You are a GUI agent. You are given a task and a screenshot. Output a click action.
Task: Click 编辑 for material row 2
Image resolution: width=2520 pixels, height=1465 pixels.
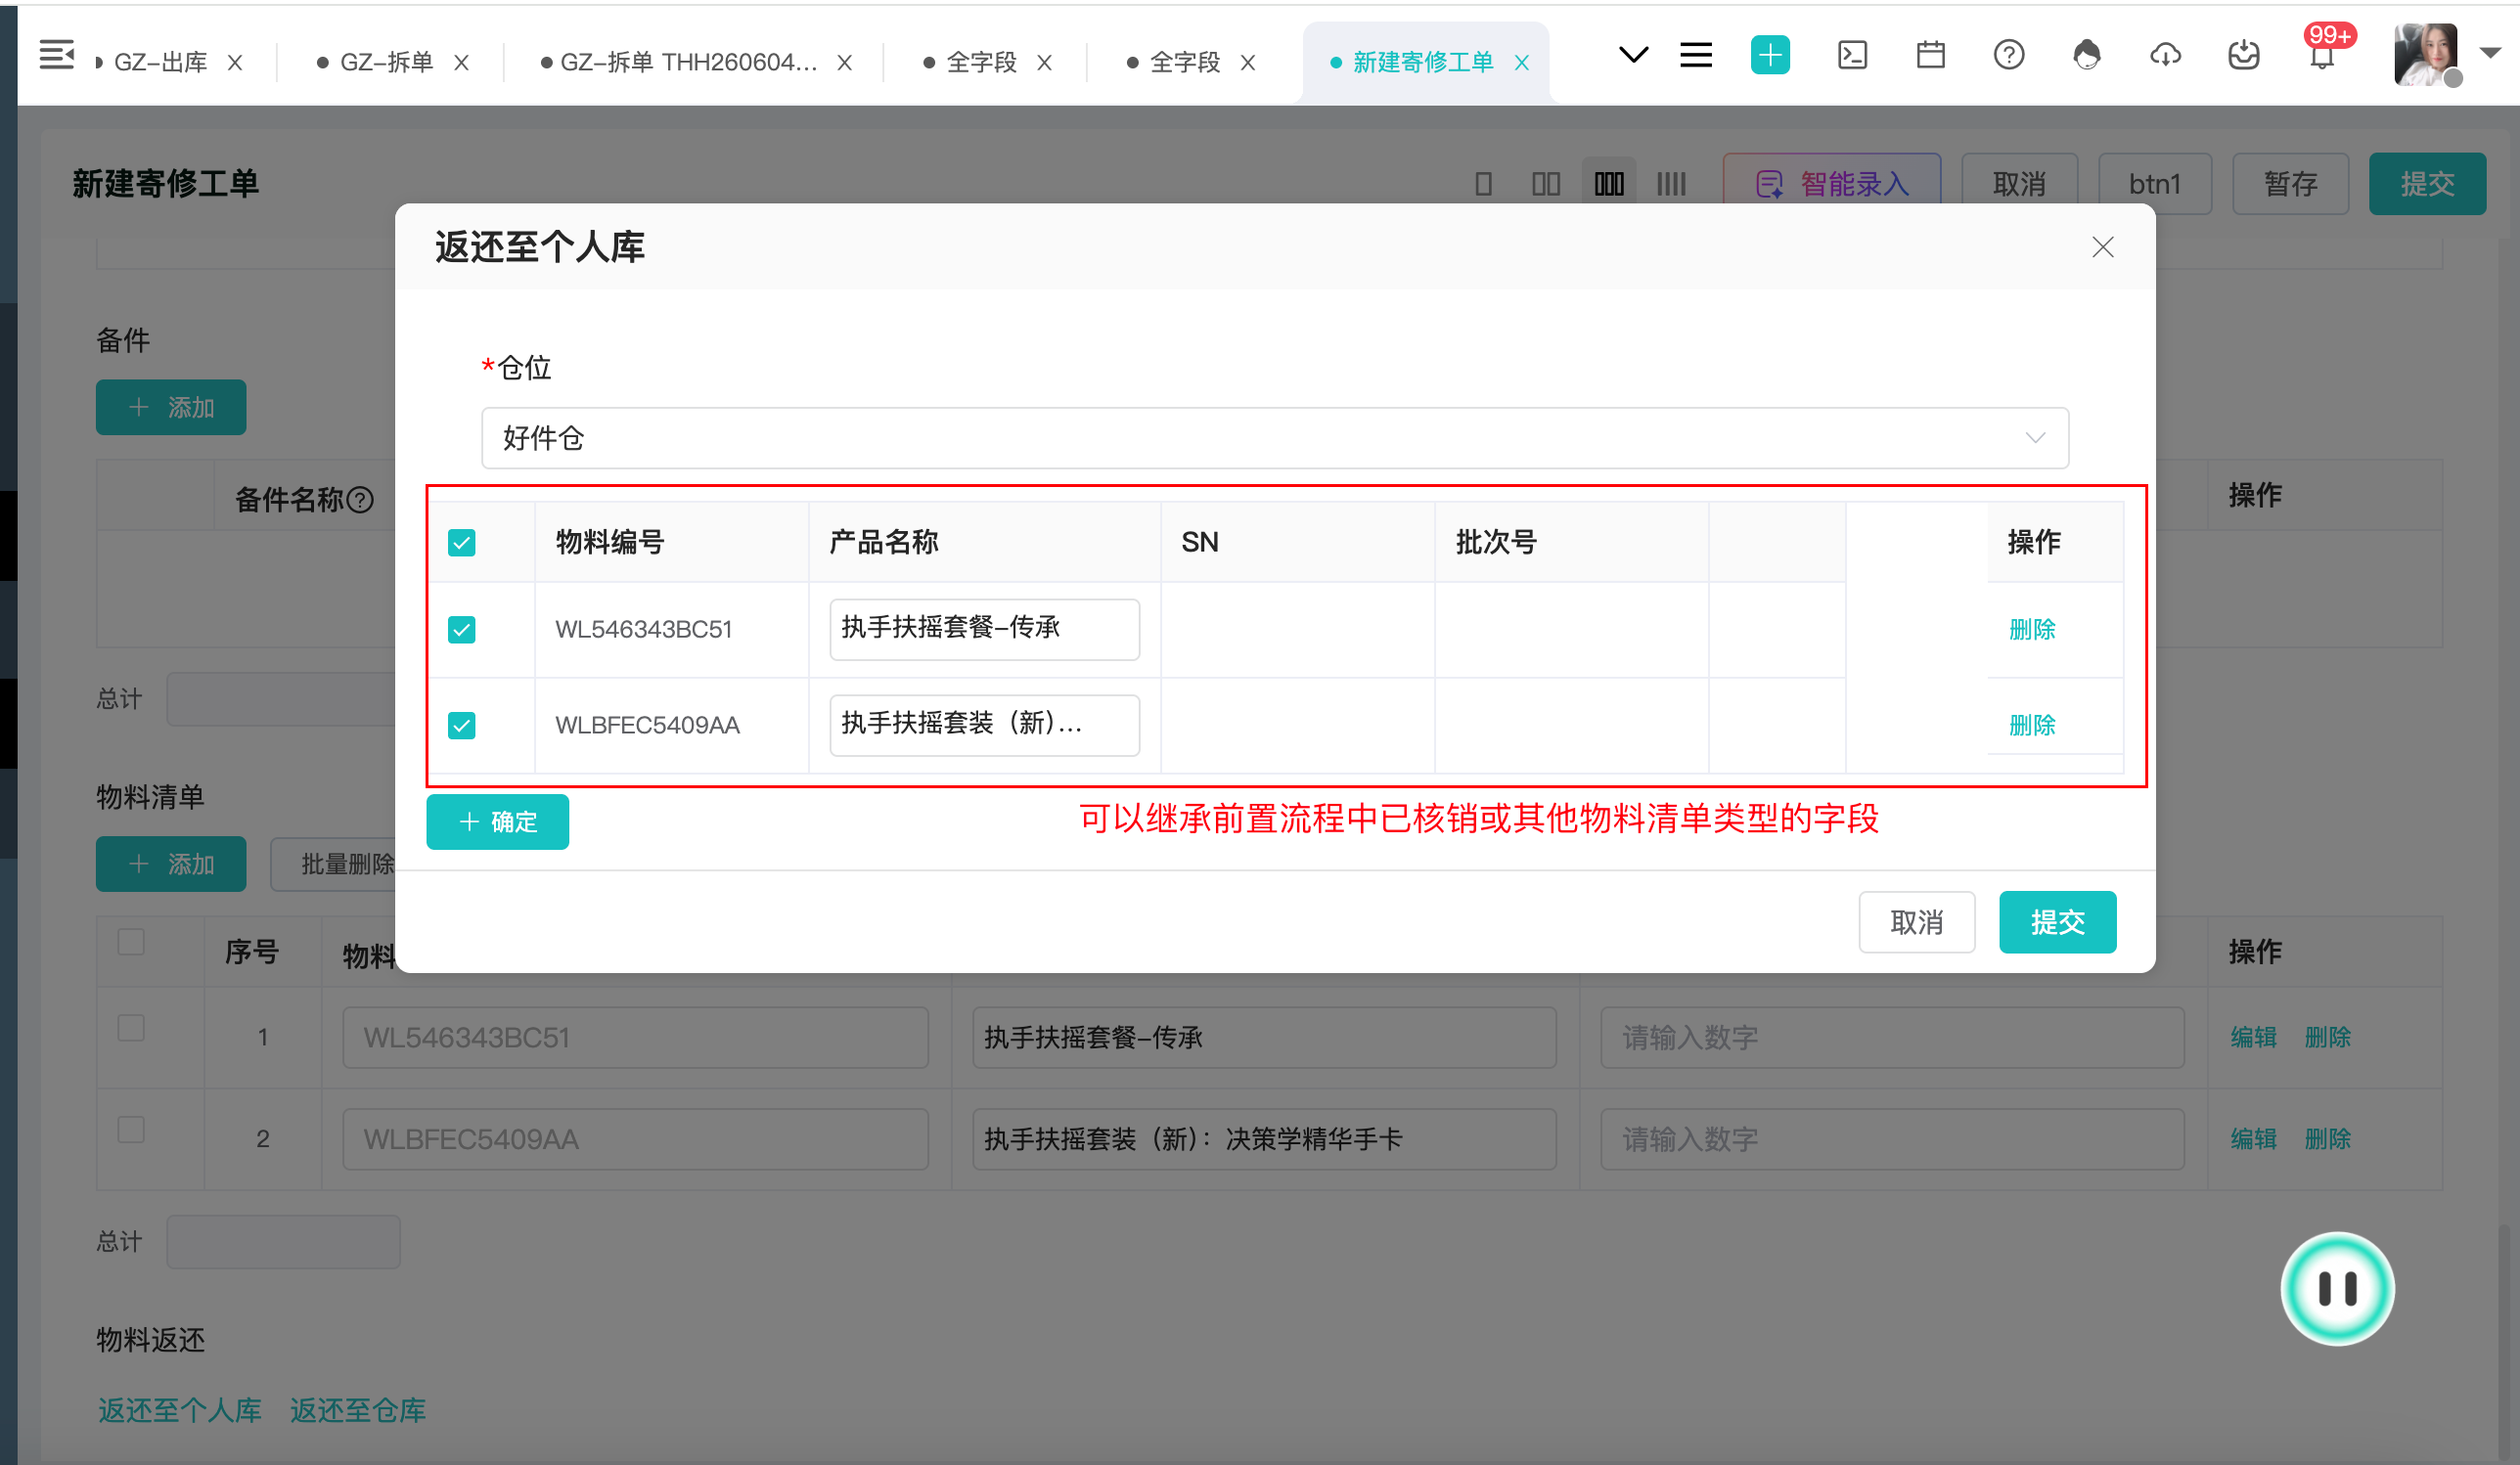(2253, 1139)
